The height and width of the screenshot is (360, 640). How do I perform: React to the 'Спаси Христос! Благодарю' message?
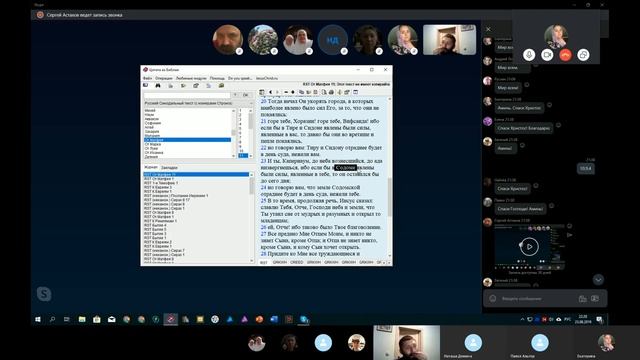[558, 125]
